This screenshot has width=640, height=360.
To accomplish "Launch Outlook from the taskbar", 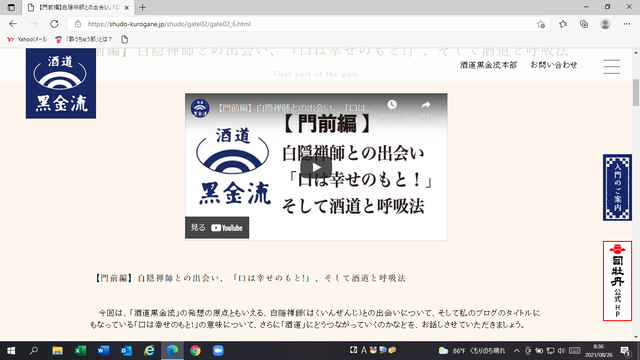I will tap(127, 351).
